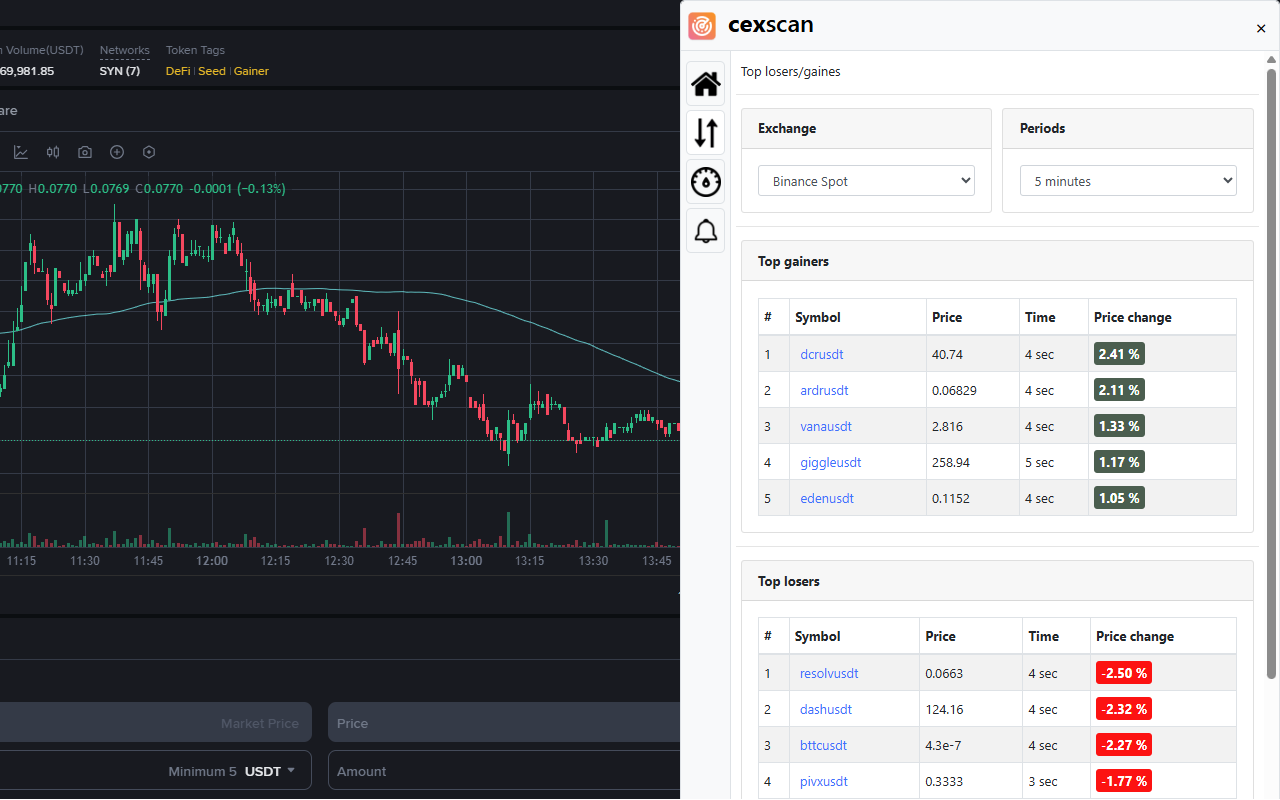Click the -2.32 % price change badge

point(1124,709)
